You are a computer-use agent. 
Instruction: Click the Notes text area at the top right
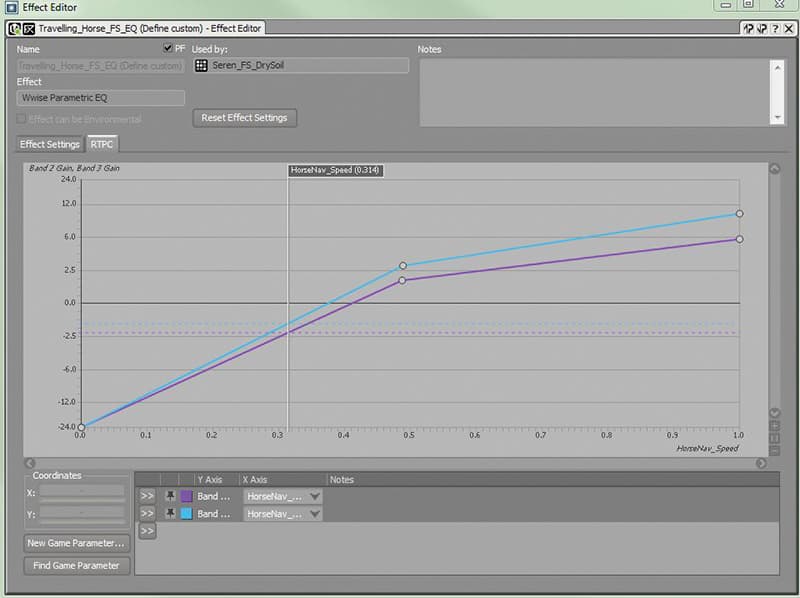click(x=594, y=92)
